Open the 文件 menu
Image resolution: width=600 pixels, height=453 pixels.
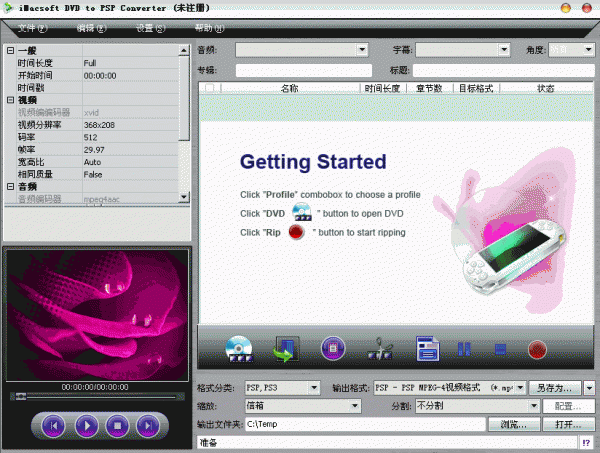pos(33,28)
